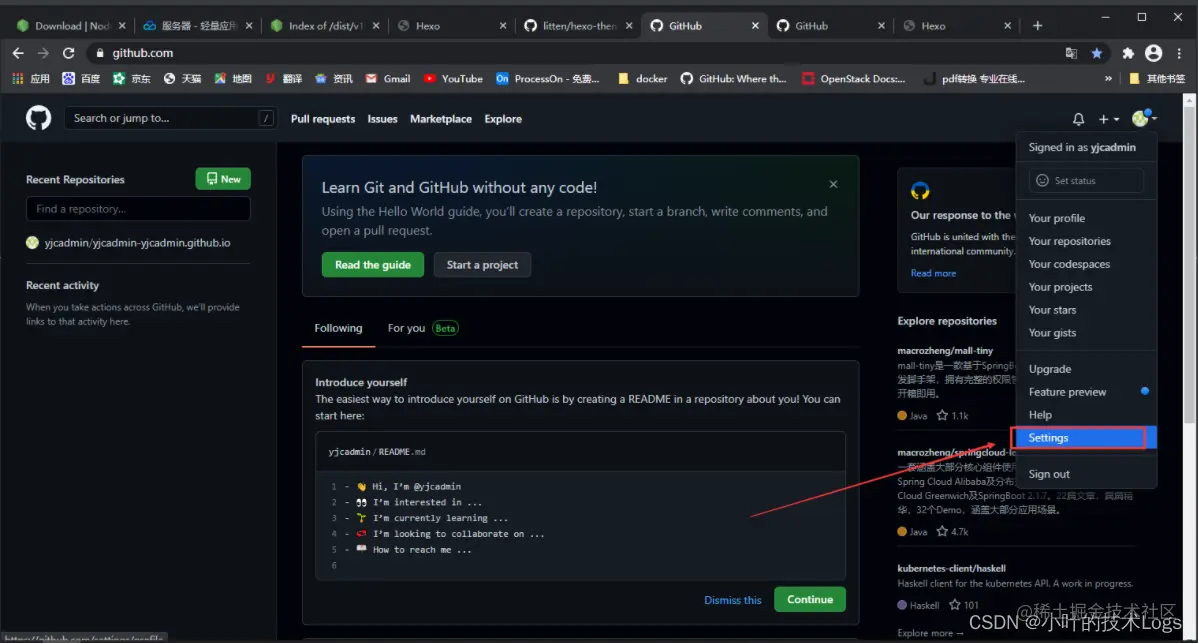
Task: Open yjcadmin/yjcadmin-yjcadmin.github.io repository
Action: click(137, 243)
